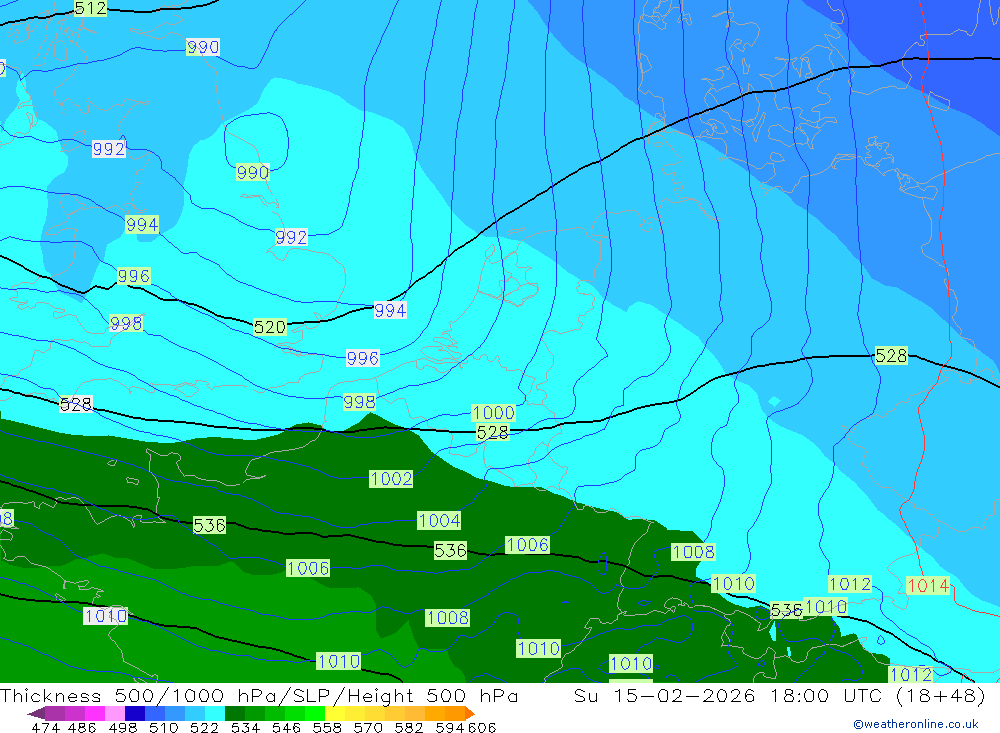Click the dark purple arrow at the legend start
Screen dimensions: 1000x733
[36, 713]
